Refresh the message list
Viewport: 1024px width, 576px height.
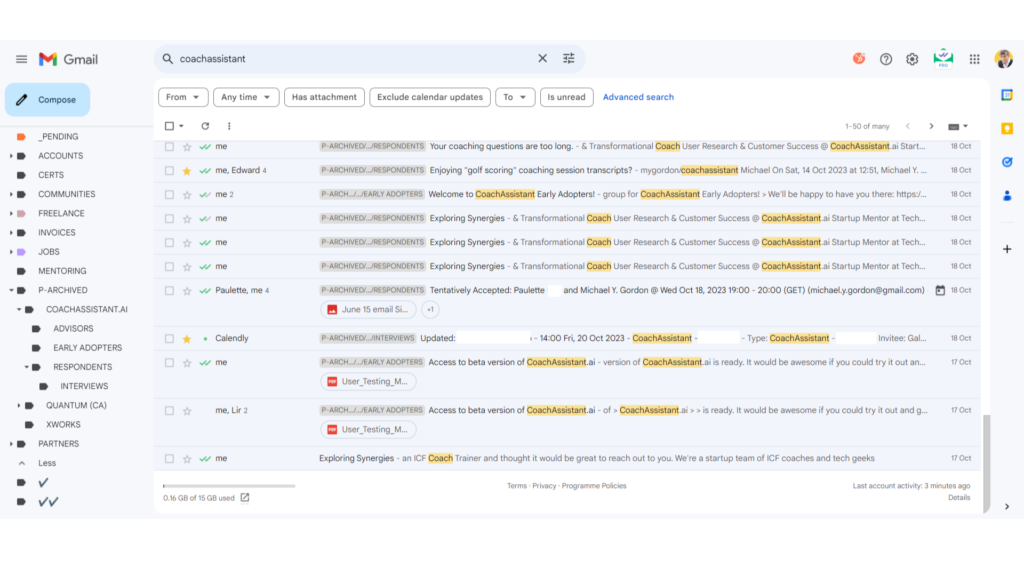tap(205, 126)
